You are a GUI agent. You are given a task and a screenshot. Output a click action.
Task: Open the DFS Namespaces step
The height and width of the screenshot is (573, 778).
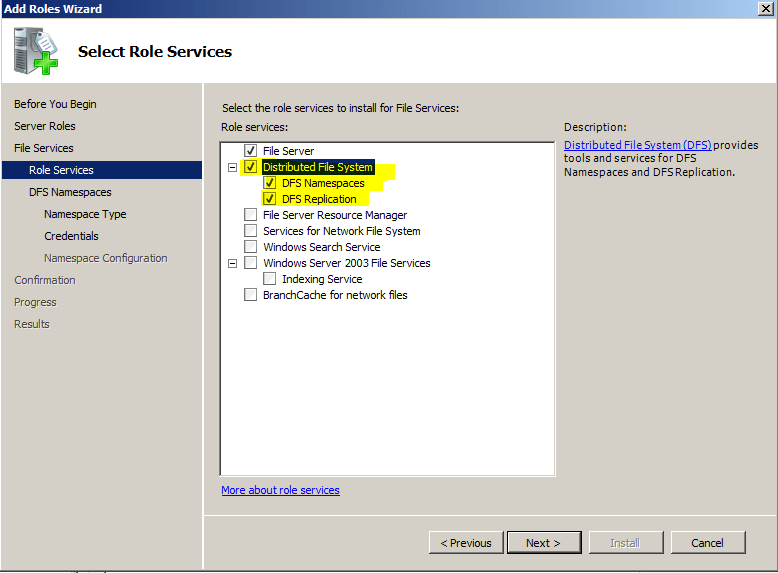click(70, 192)
